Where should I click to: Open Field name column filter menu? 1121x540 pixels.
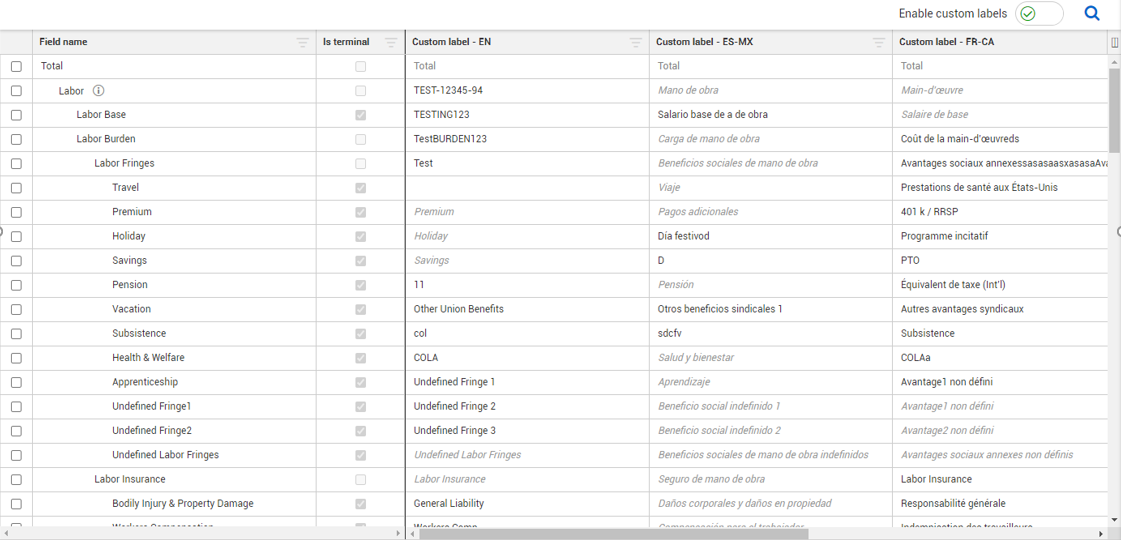(302, 42)
